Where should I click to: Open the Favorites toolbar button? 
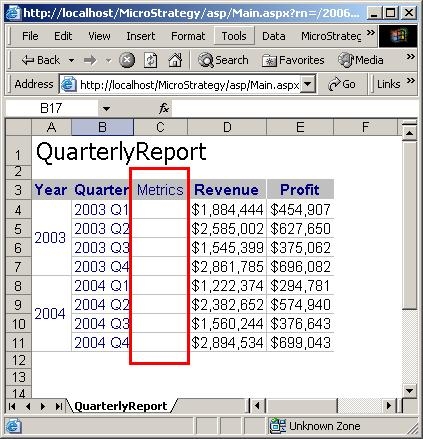[x=293, y=60]
